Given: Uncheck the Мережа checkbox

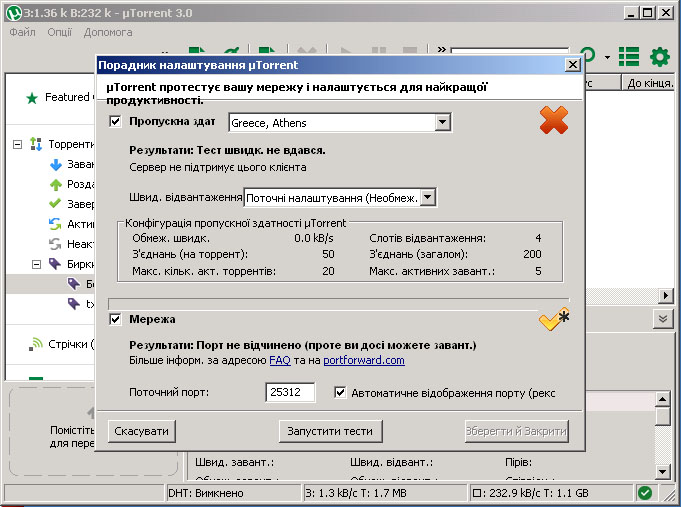Looking at the screenshot, I should coord(115,320).
